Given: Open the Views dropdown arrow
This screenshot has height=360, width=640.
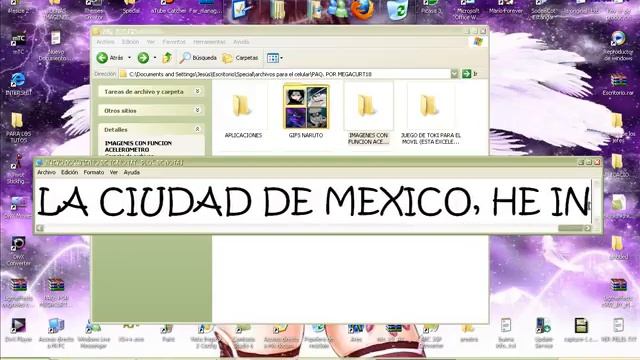Looking at the screenshot, I should pyautogui.click(x=282, y=58).
